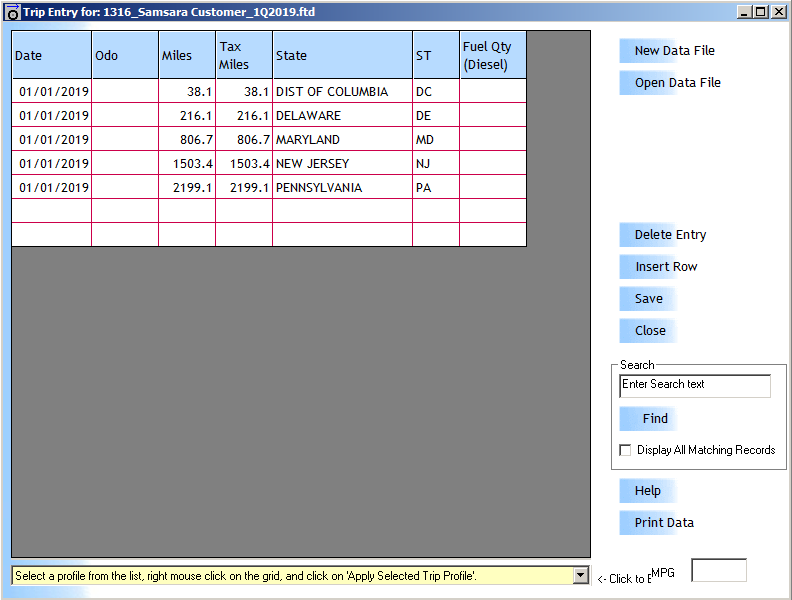Save the trip data
Image resolution: width=792 pixels, height=600 pixels.
[649, 298]
